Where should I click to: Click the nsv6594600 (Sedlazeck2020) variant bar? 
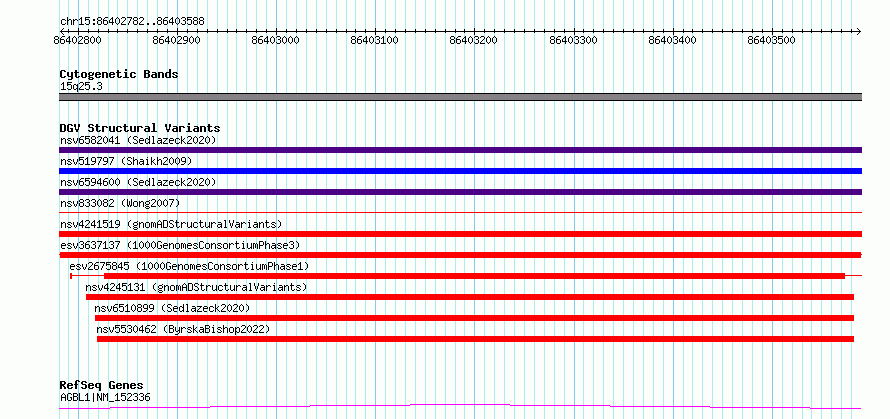pos(460,192)
